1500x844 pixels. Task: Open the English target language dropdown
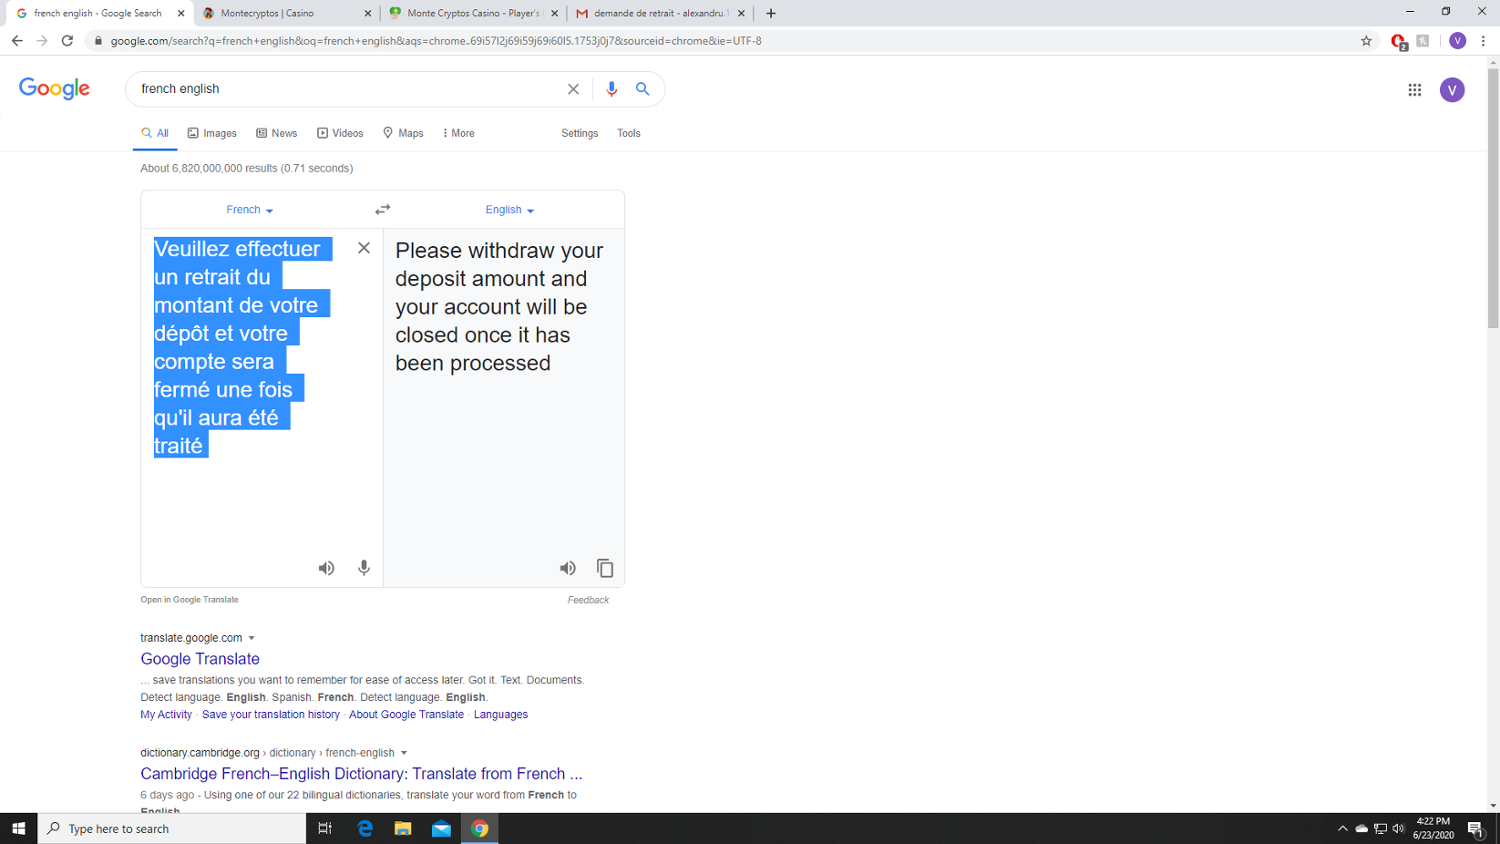[x=509, y=210]
